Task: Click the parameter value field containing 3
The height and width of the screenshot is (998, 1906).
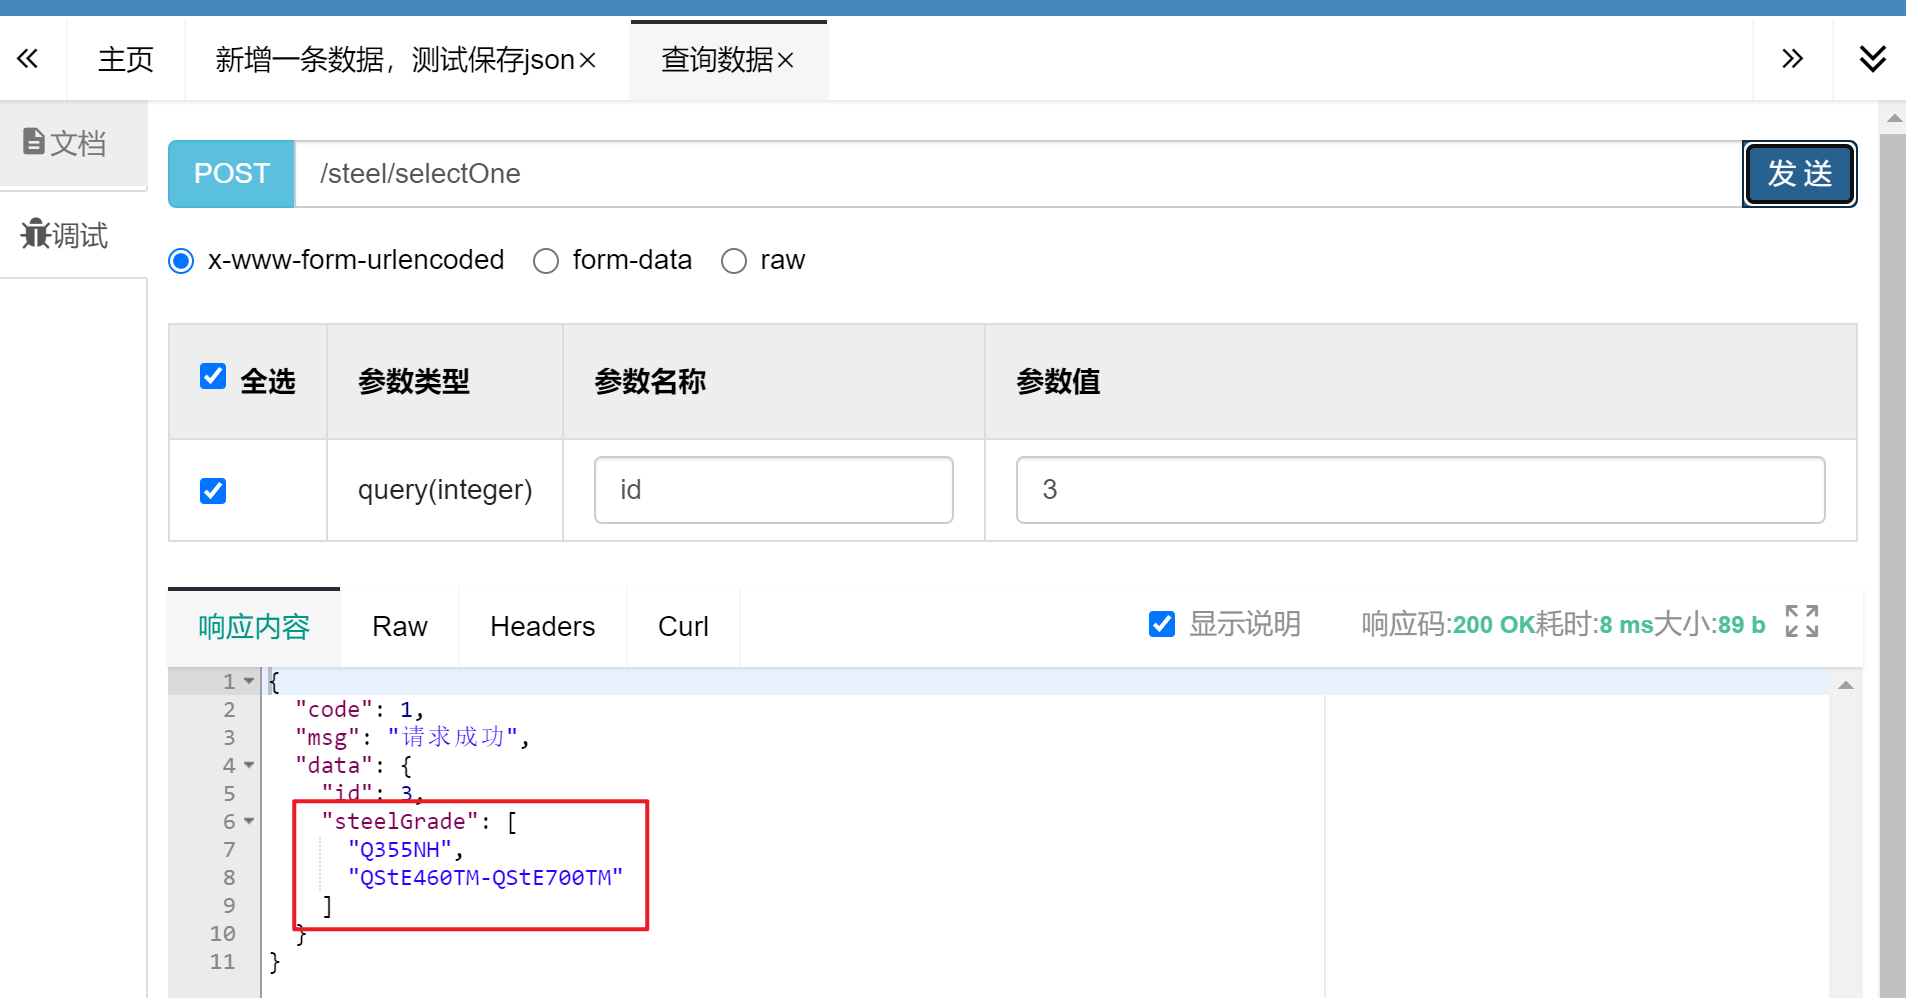Action: (1421, 490)
